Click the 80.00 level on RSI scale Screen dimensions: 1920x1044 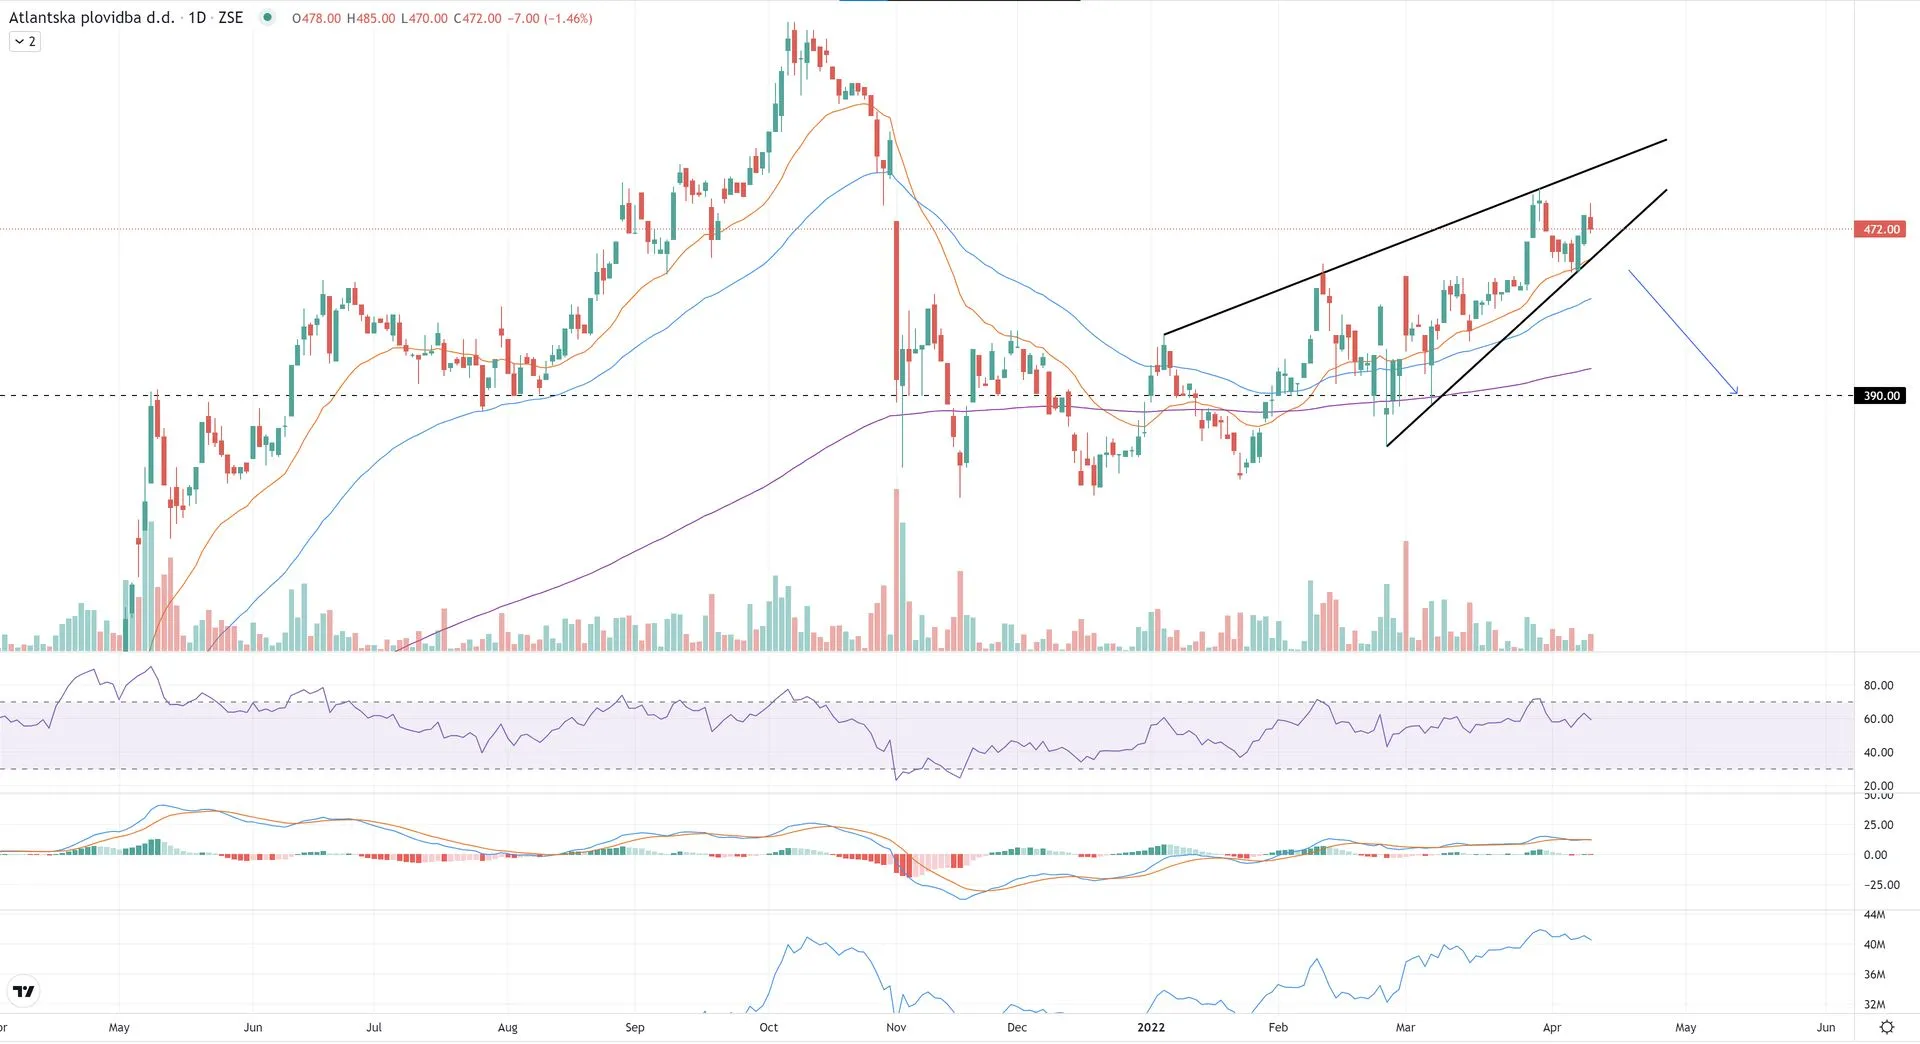(x=1878, y=685)
